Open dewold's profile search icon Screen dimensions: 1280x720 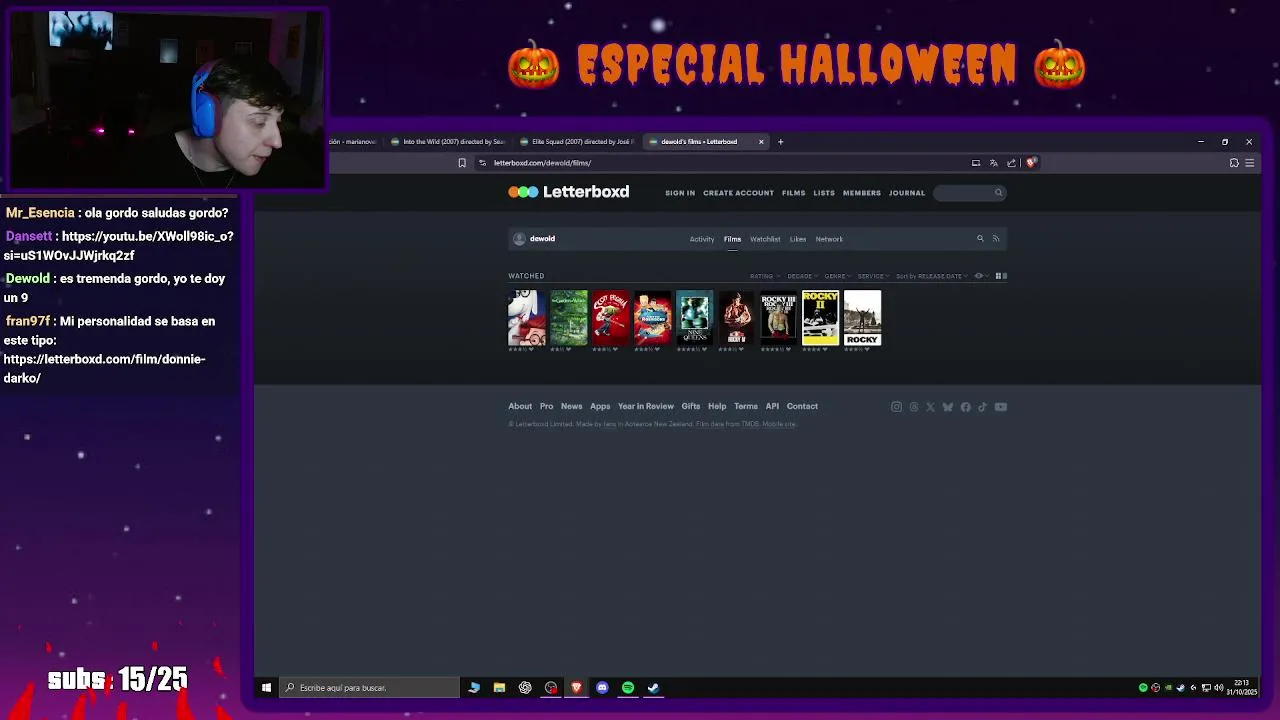[980, 239]
